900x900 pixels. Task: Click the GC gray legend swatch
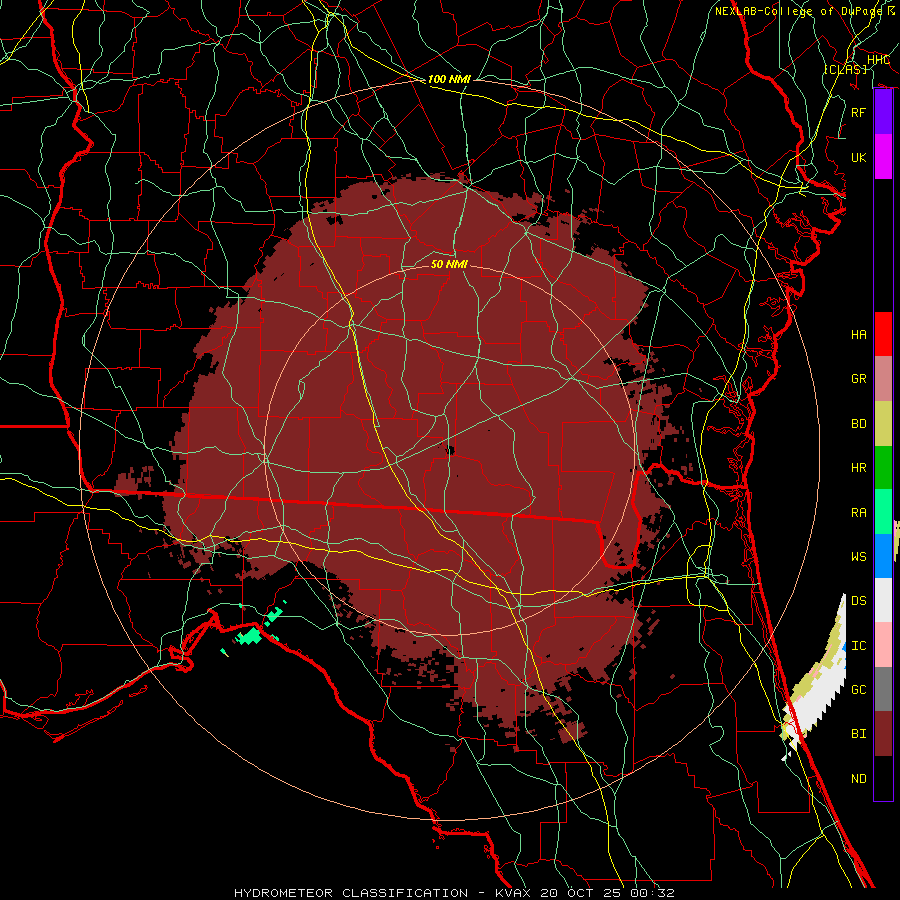883,689
